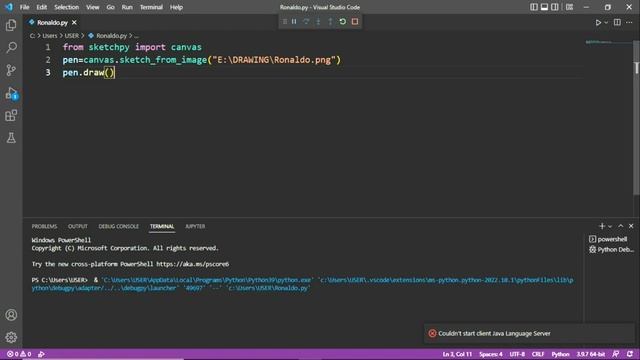Click the editor minimap
This screenshot has width=640, height=360.
tap(608, 42)
